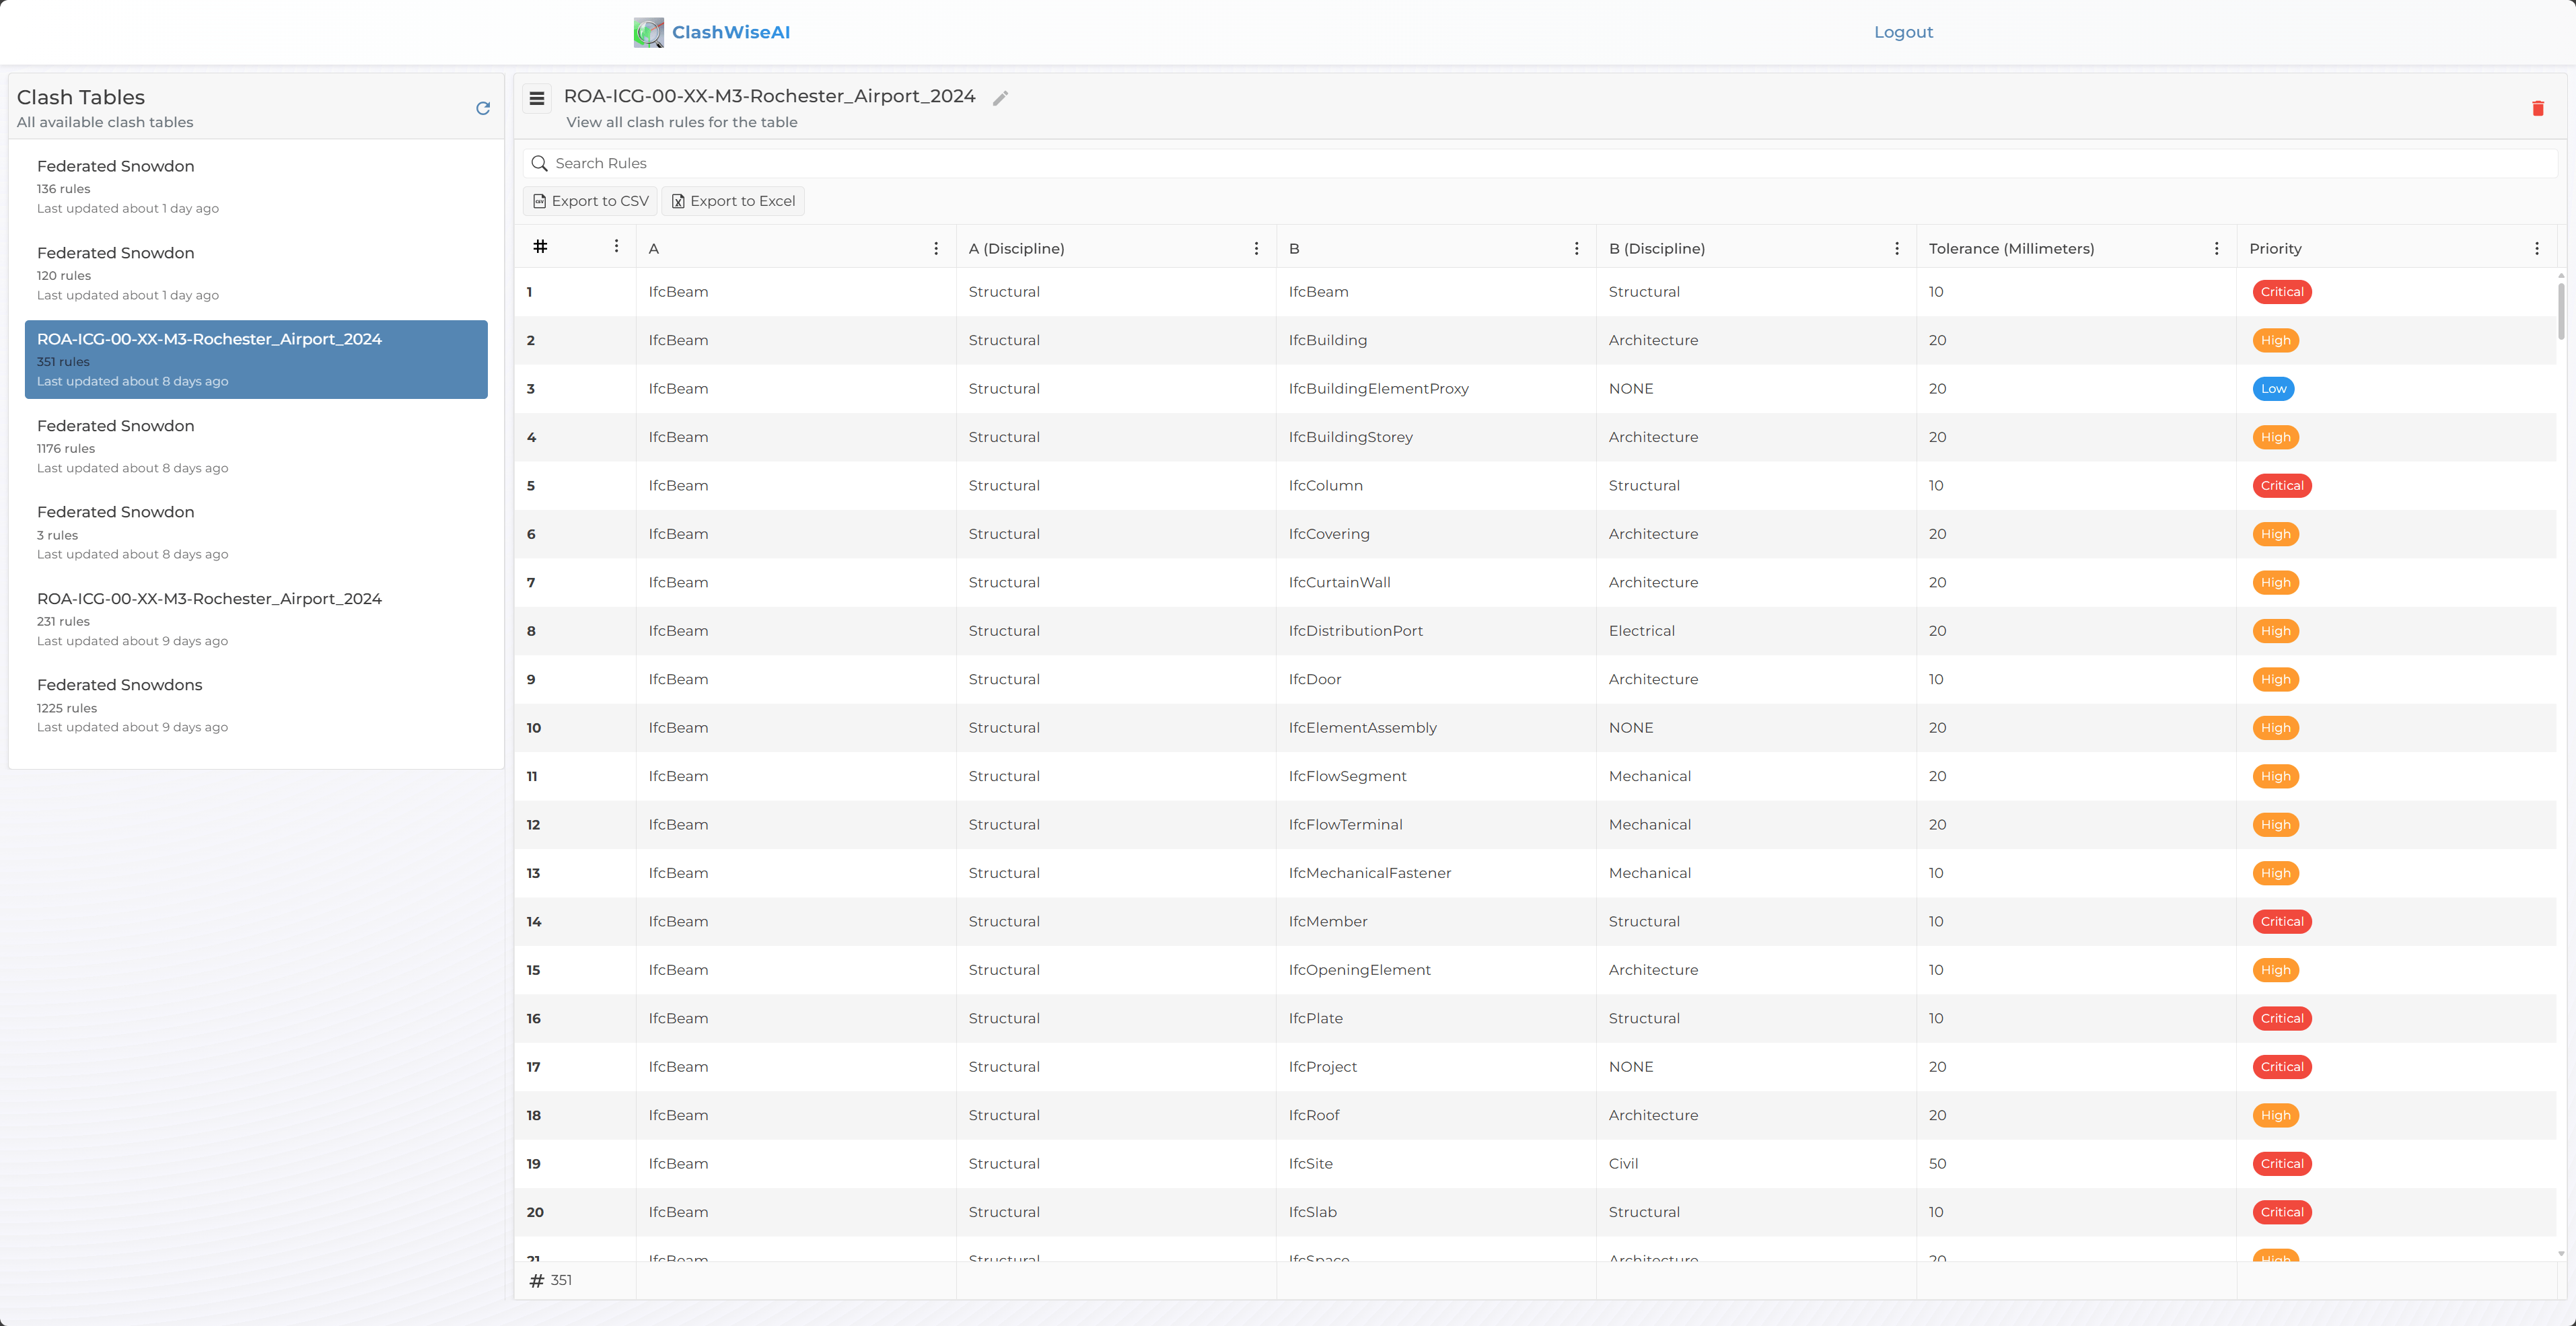Open Tolerance (Millimeters) column options menu
Screen dimensions: 2576x1326
click(x=2216, y=249)
